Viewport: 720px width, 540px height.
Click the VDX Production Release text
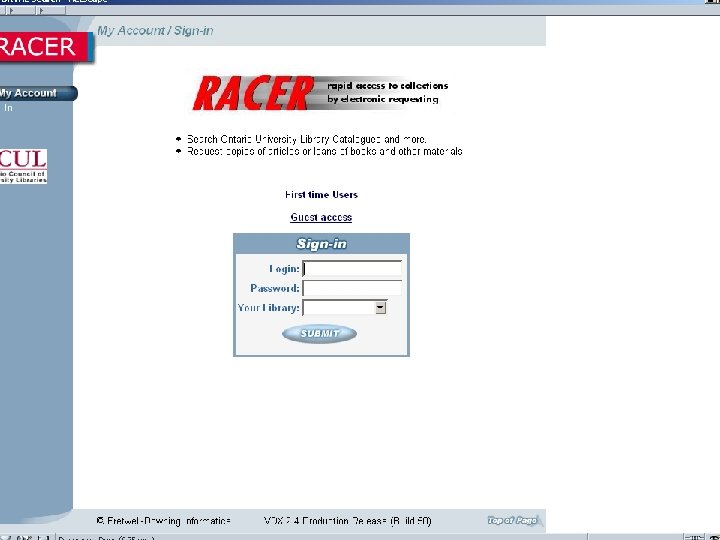coord(348,521)
